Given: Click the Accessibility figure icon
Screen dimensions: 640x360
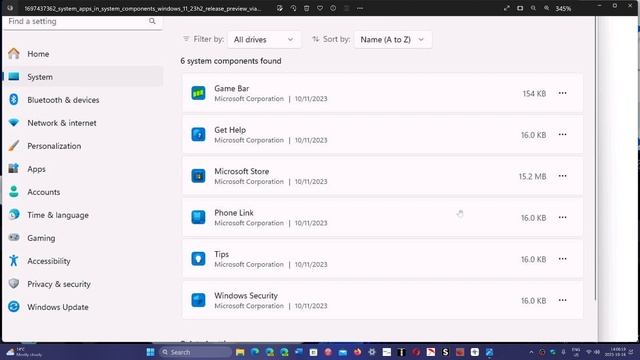Looking at the screenshot, I should pos(14,260).
